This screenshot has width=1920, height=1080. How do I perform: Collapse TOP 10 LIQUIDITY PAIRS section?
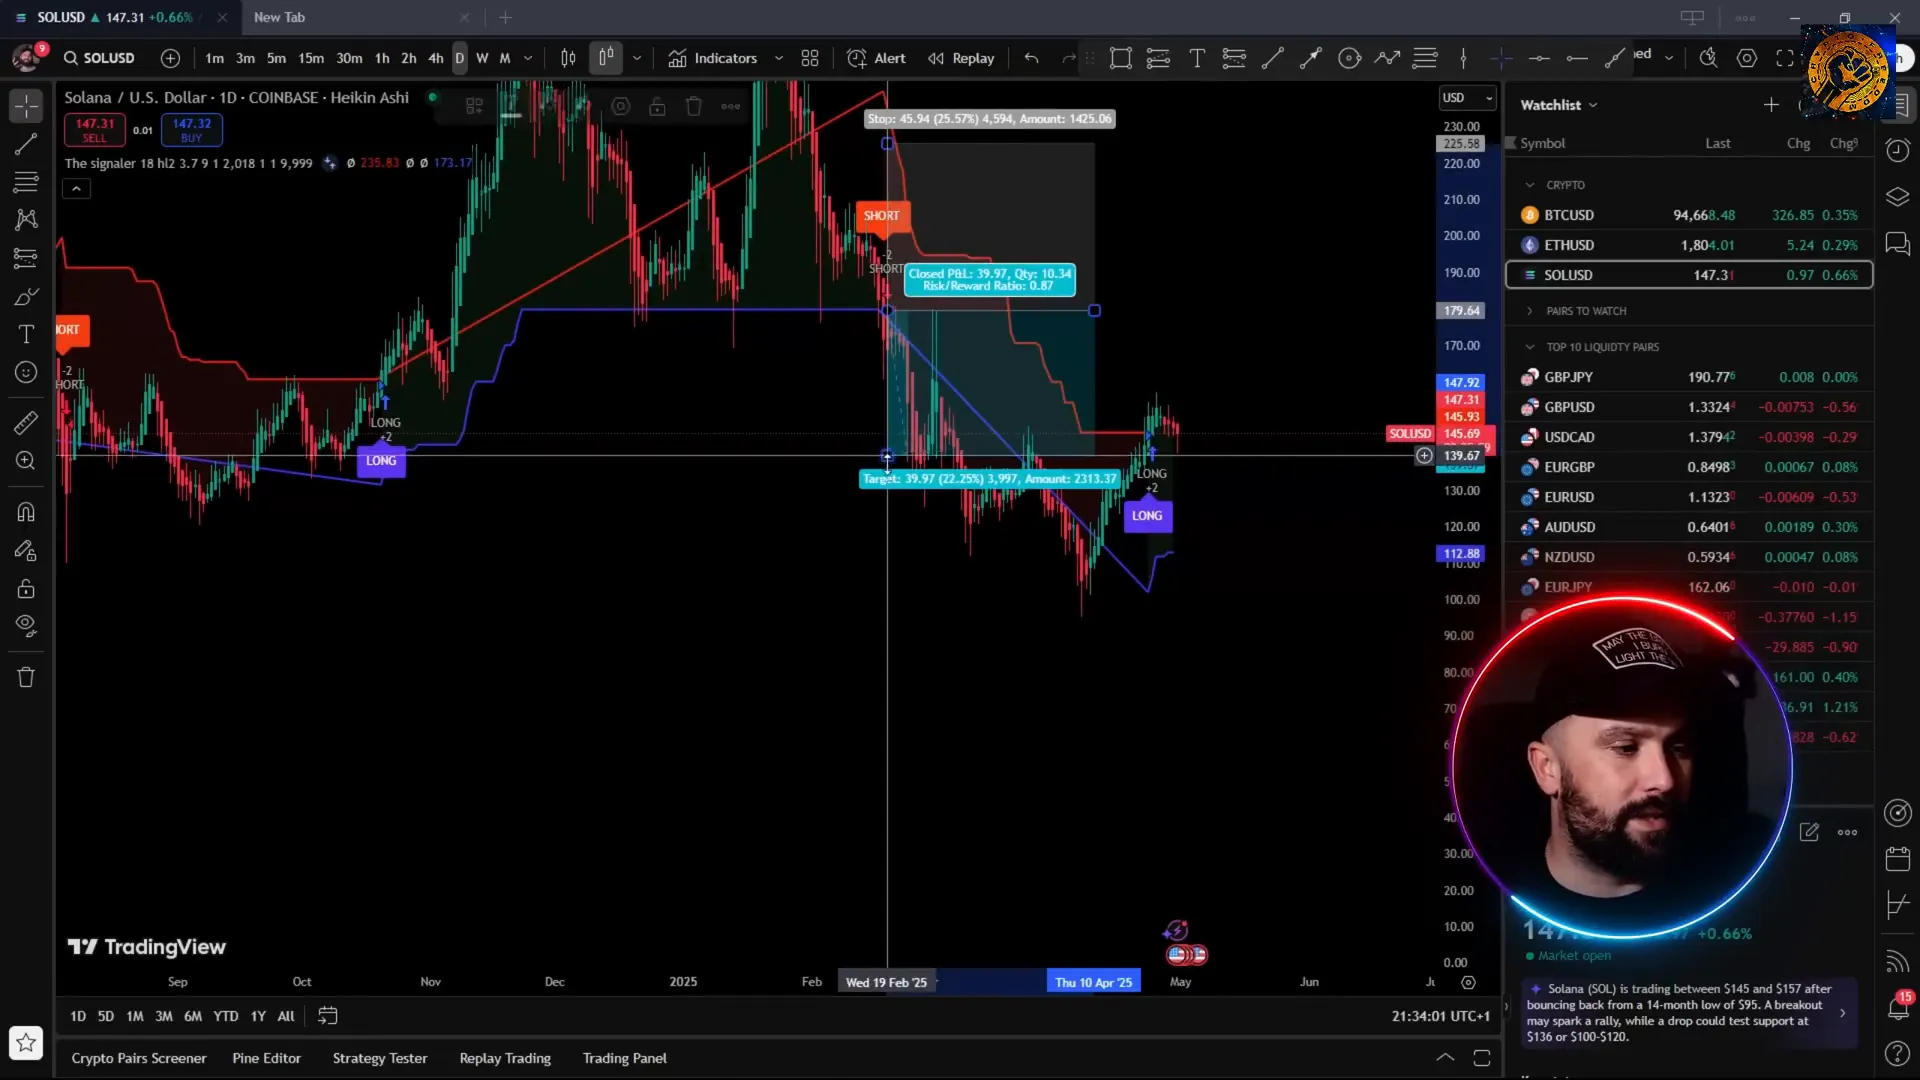point(1530,347)
